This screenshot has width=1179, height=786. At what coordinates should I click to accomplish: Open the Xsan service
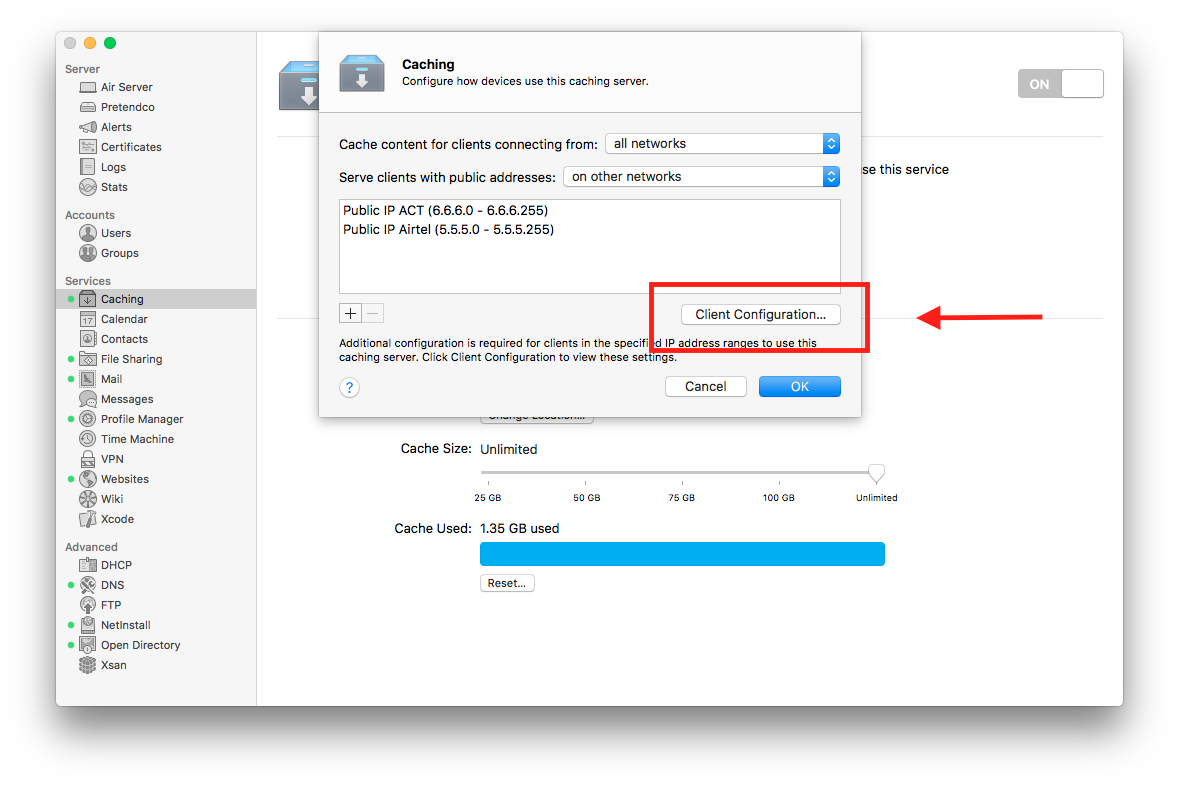tap(114, 665)
